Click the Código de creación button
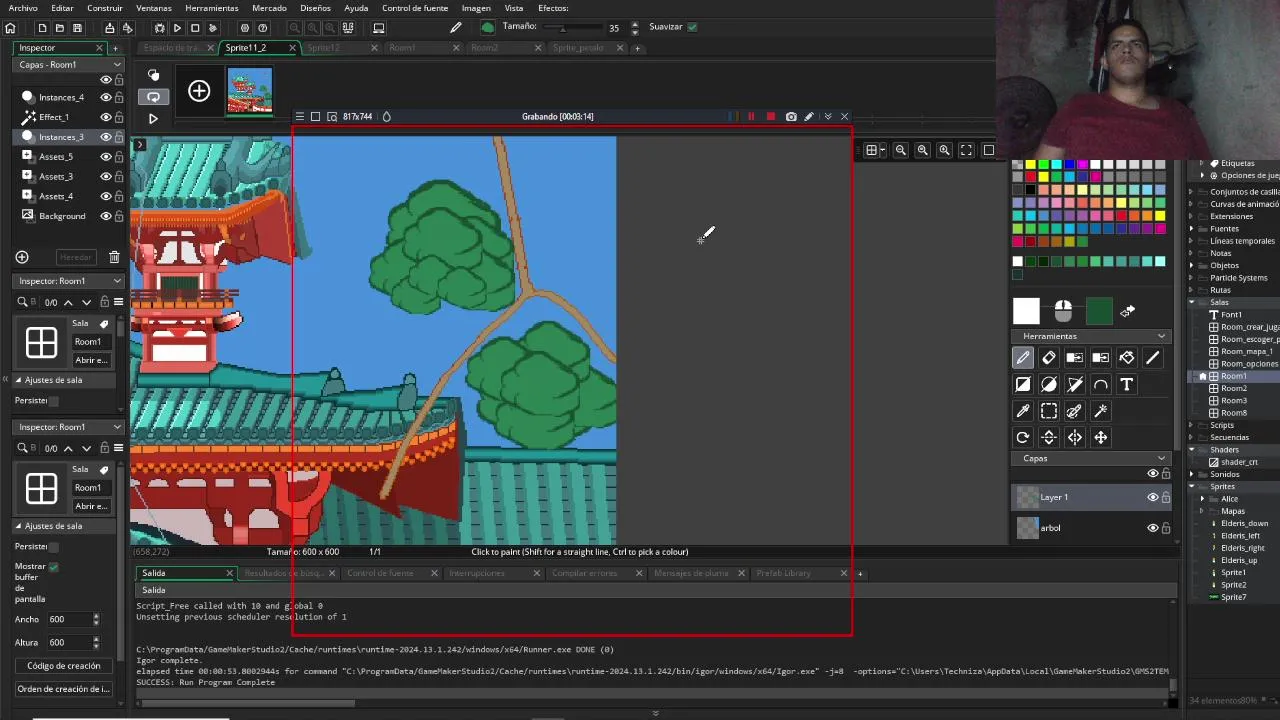1280x720 pixels. [x=63, y=666]
